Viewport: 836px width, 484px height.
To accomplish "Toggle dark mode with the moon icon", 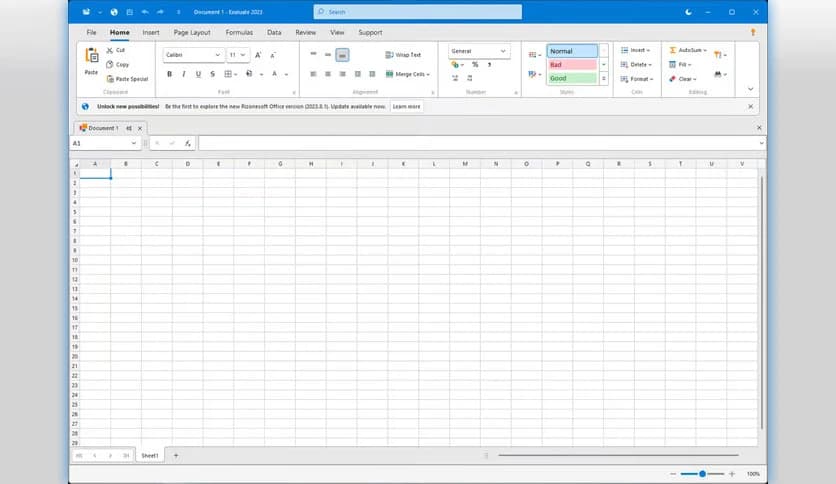I will [688, 12].
